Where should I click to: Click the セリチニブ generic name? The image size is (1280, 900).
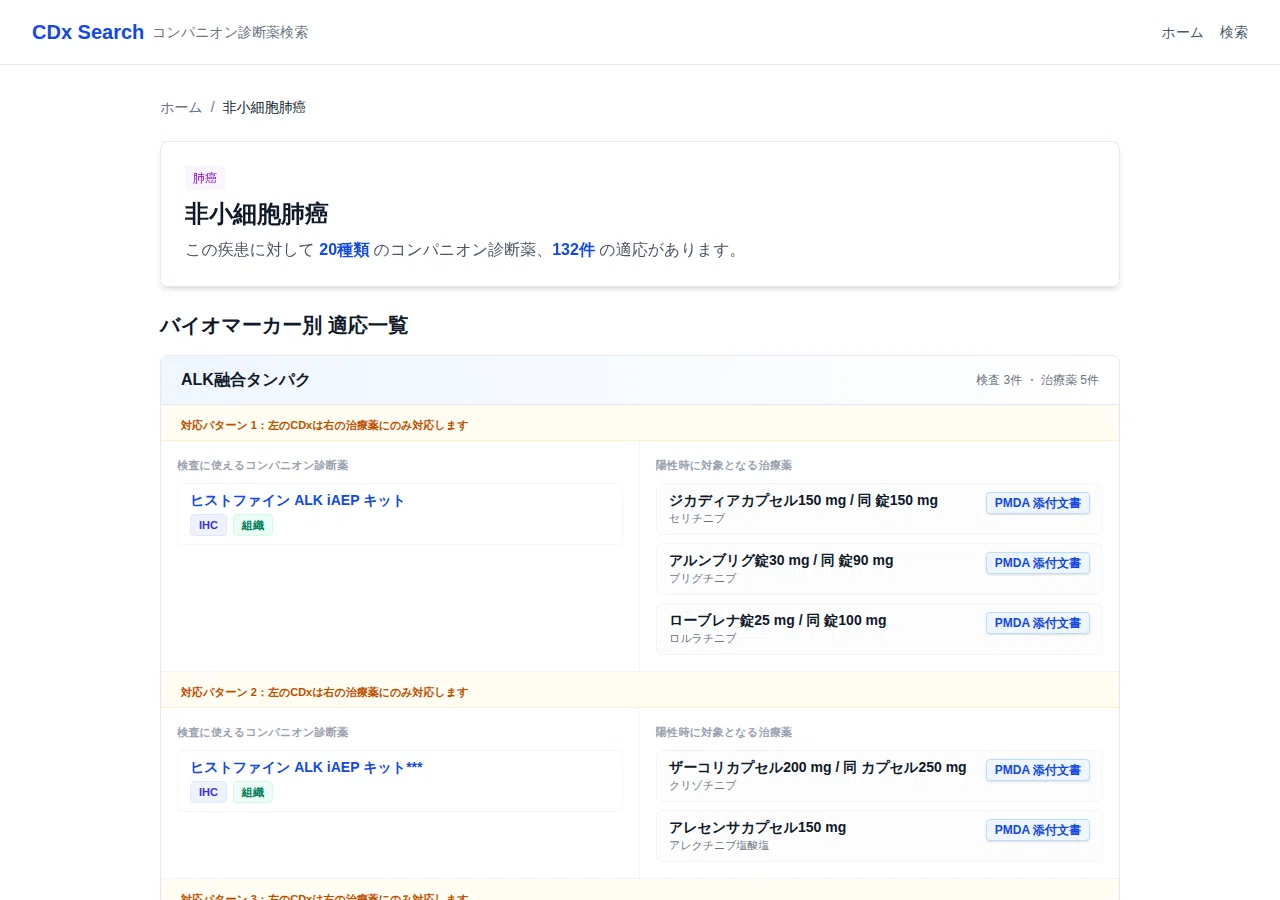pyautogui.click(x=697, y=518)
